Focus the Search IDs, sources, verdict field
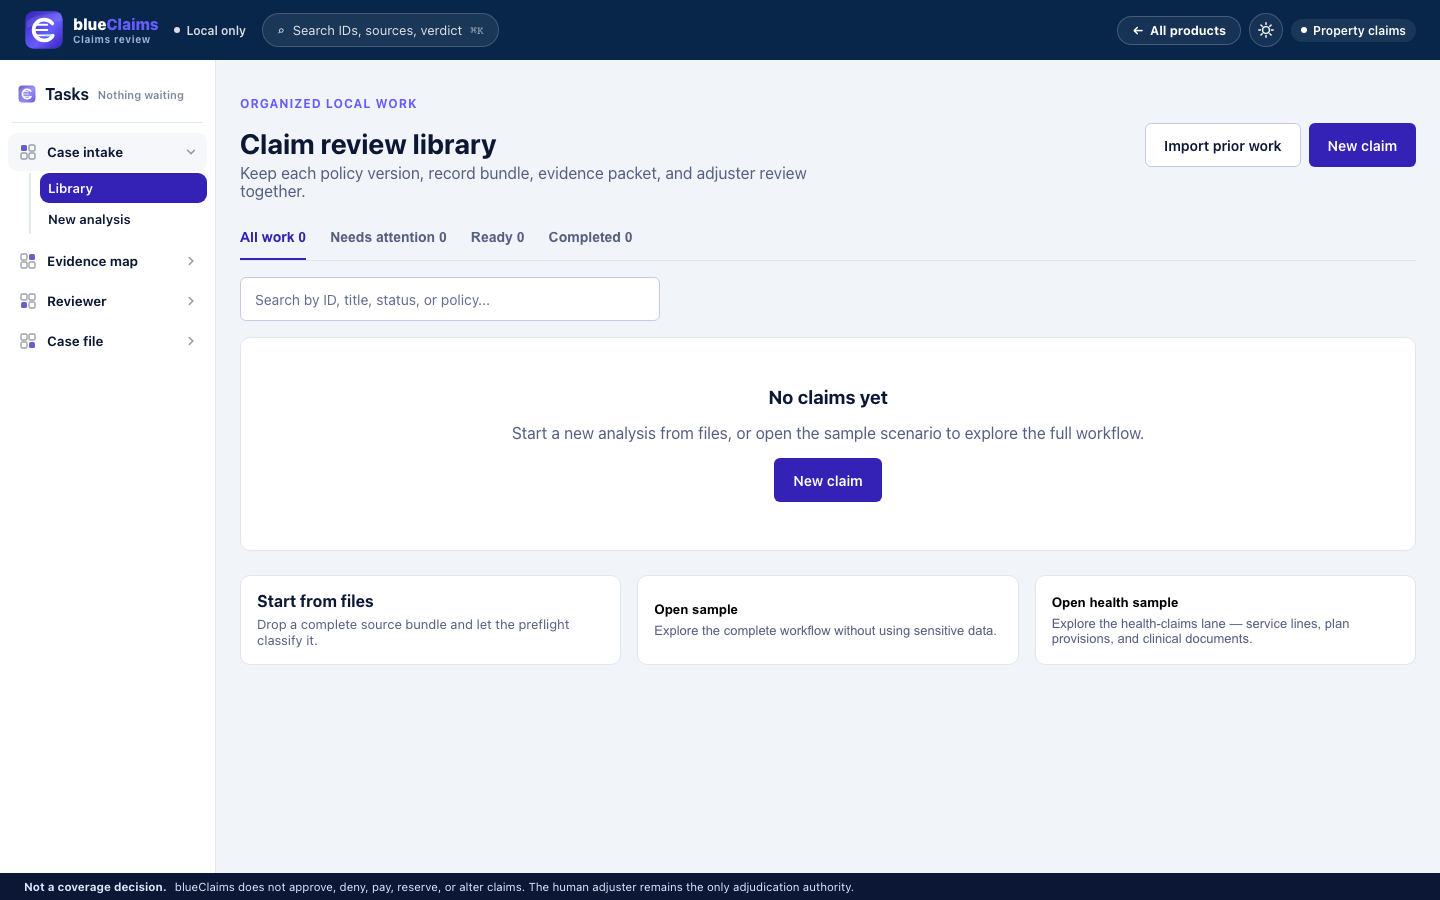Image resolution: width=1440 pixels, height=900 pixels. pos(380,30)
